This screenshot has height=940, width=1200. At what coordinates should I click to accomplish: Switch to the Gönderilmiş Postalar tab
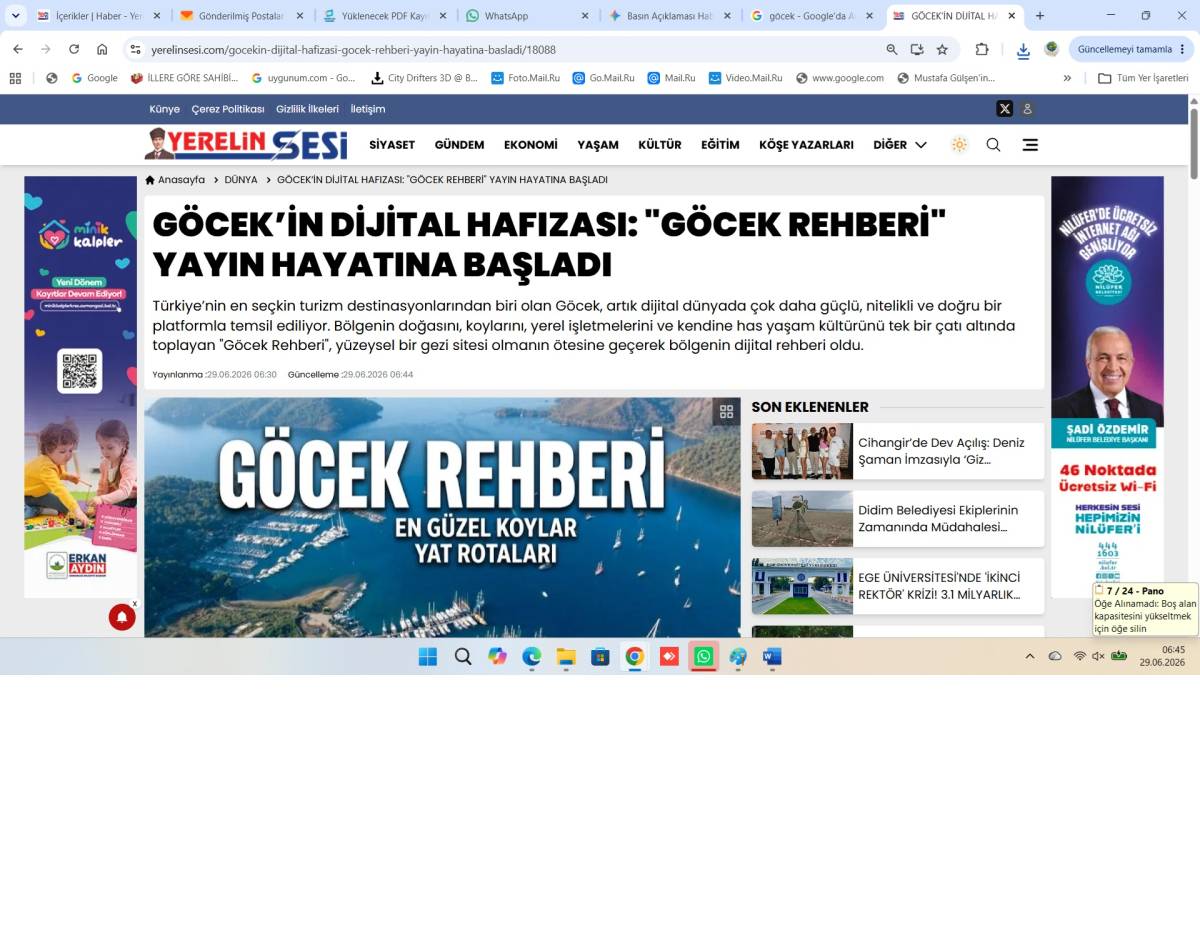coord(241,16)
